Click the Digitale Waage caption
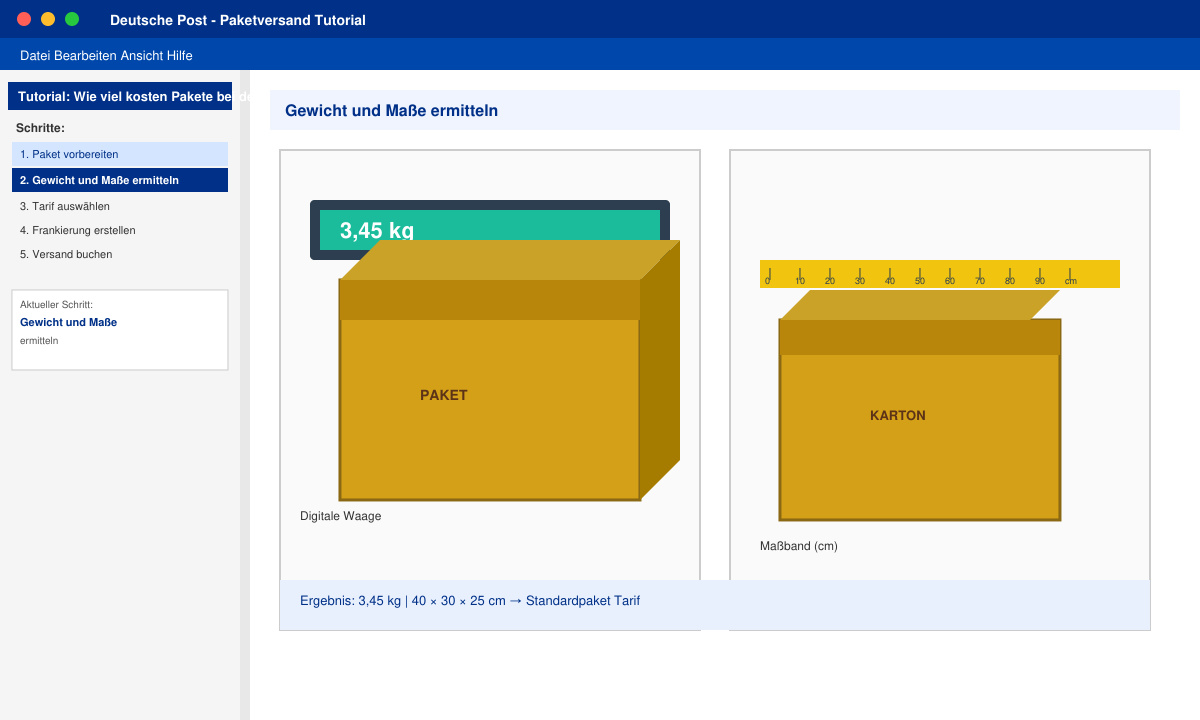The width and height of the screenshot is (1200, 720). [340, 516]
